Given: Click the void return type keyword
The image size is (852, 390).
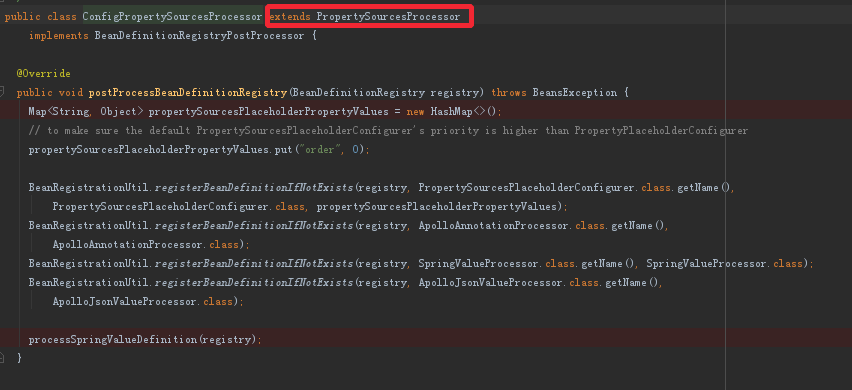Looking at the screenshot, I should click(70, 92).
